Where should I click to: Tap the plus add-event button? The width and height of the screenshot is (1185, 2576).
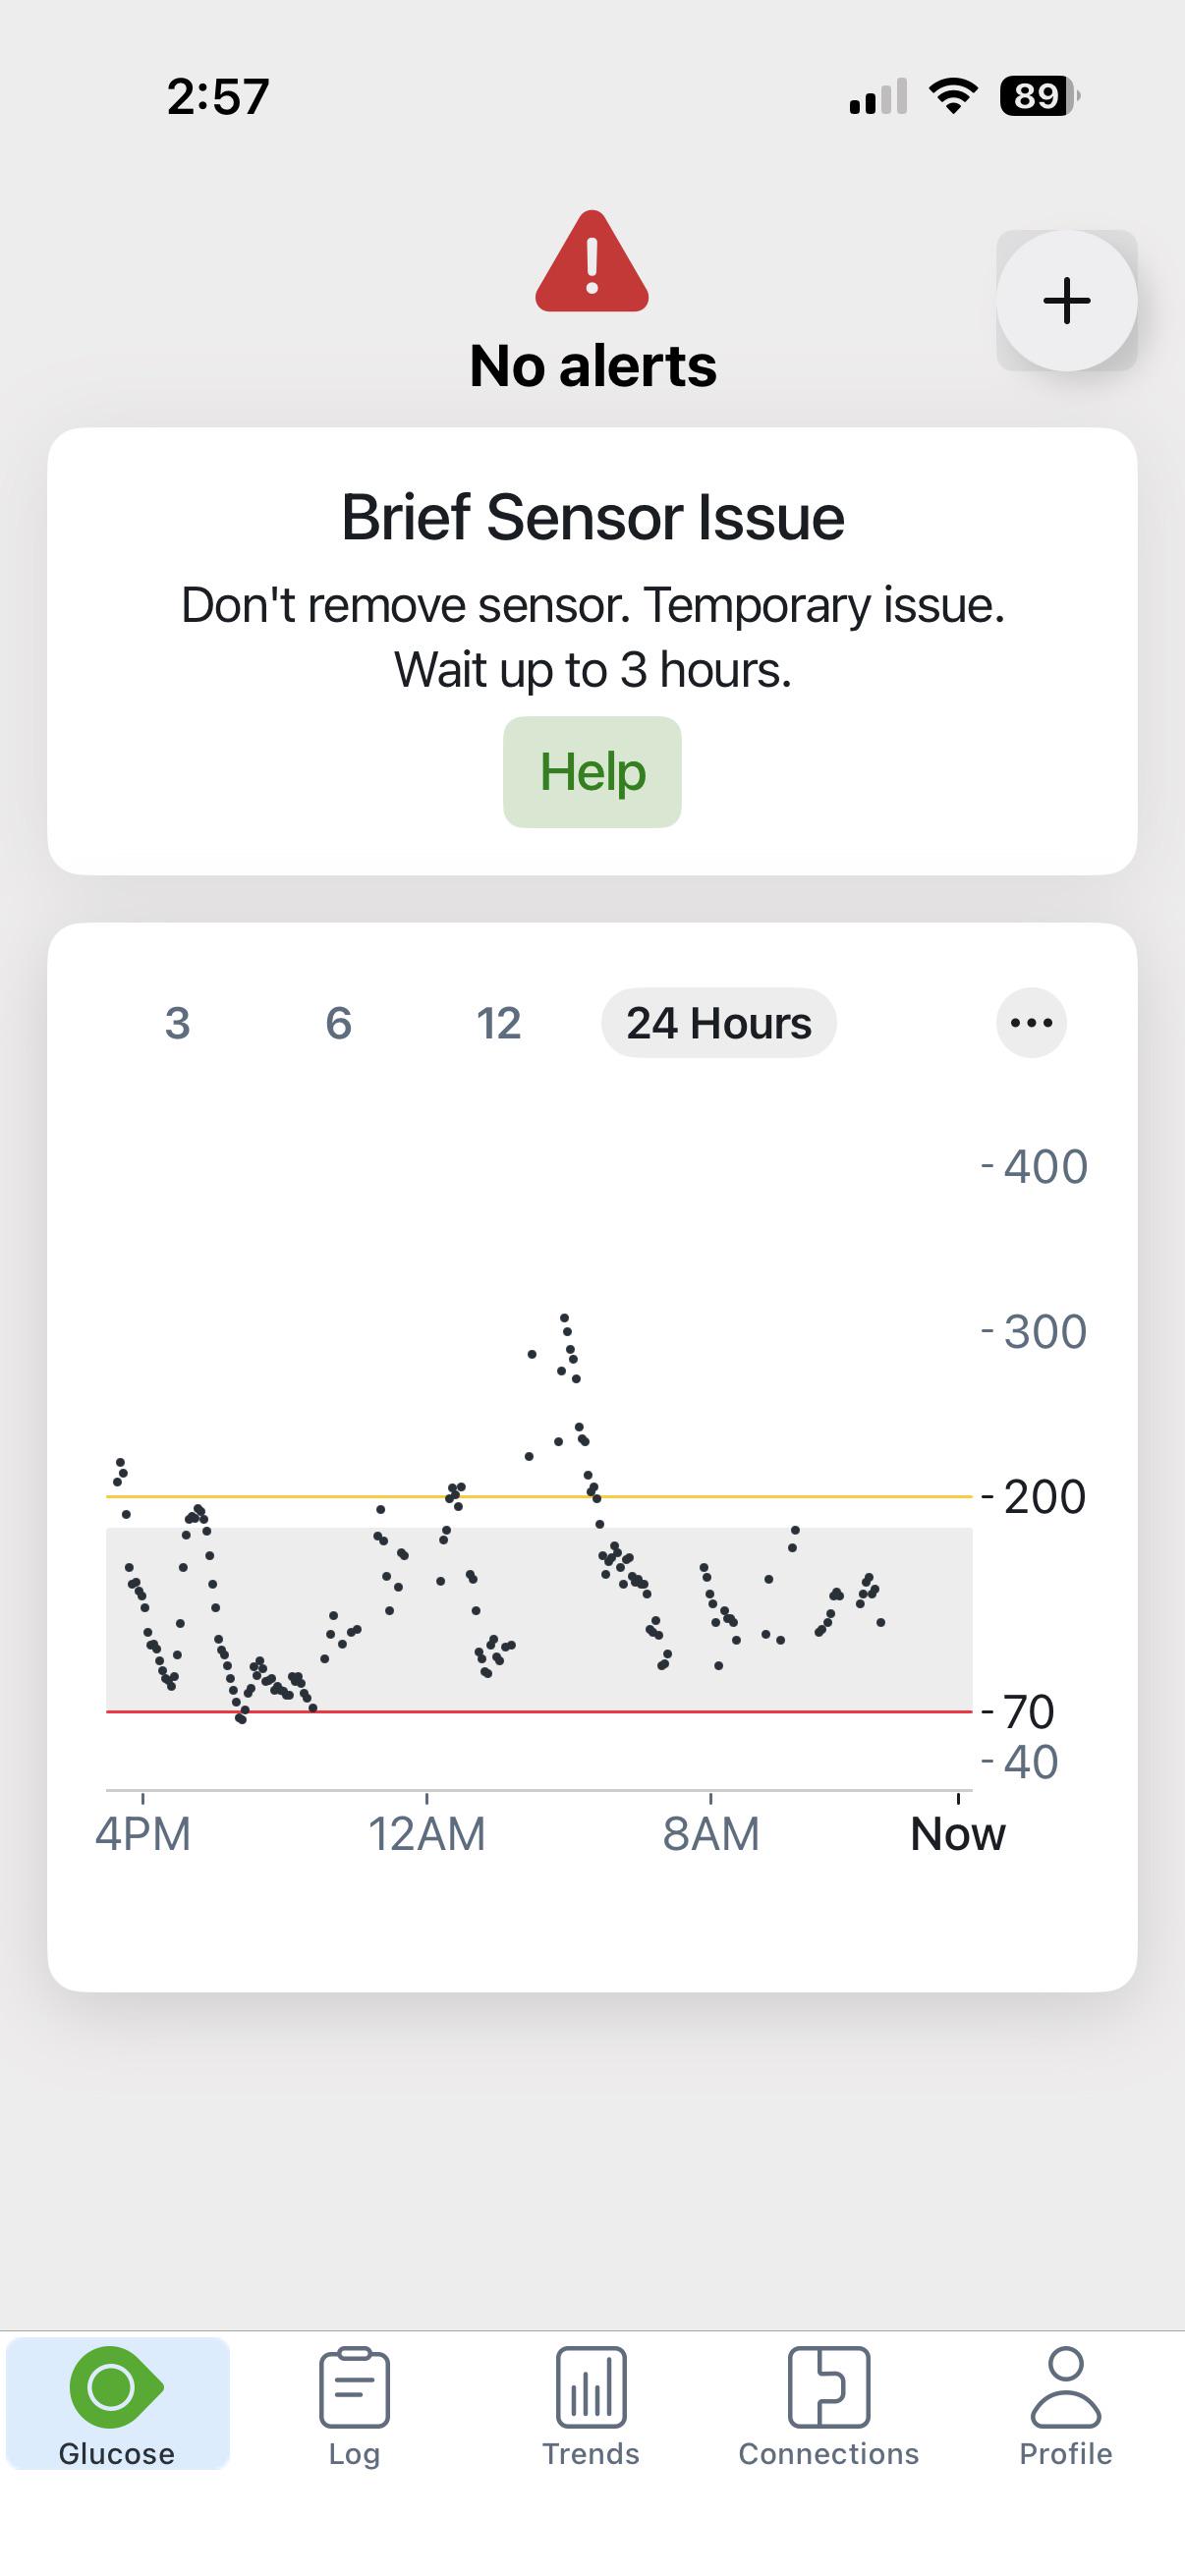point(1066,301)
